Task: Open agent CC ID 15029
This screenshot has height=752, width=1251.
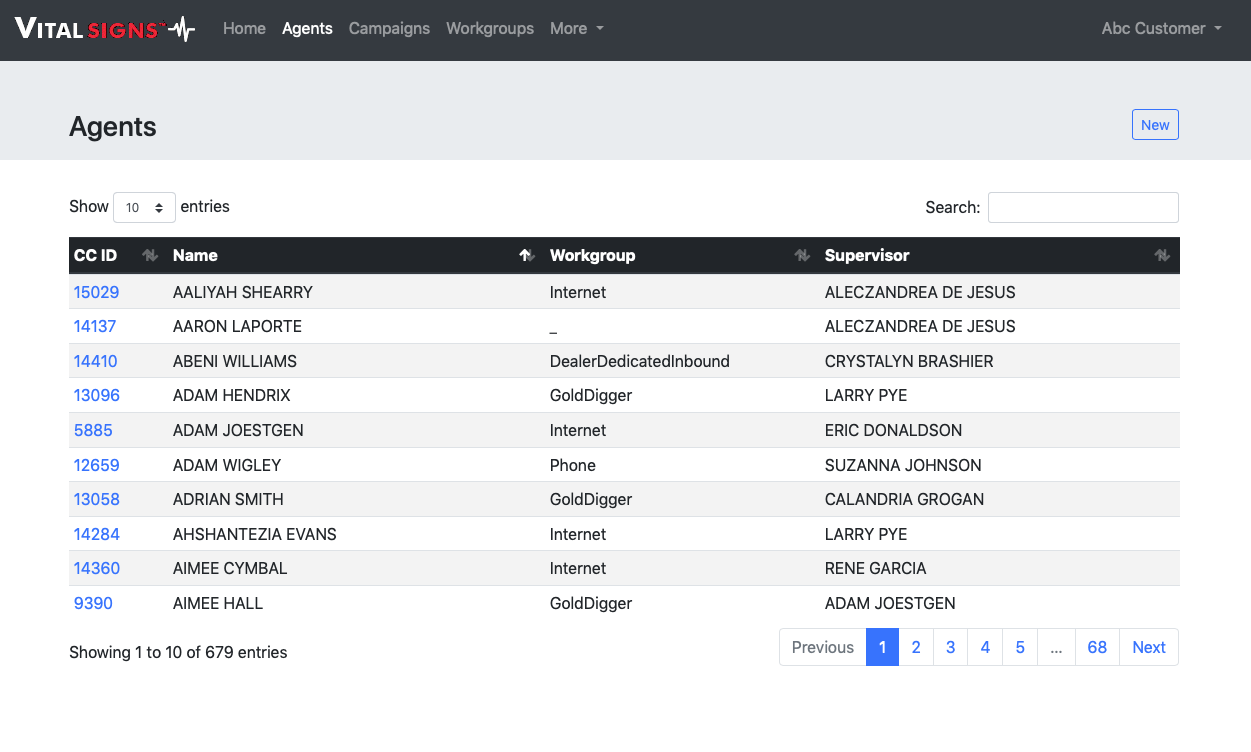Action: pyautogui.click(x=96, y=293)
